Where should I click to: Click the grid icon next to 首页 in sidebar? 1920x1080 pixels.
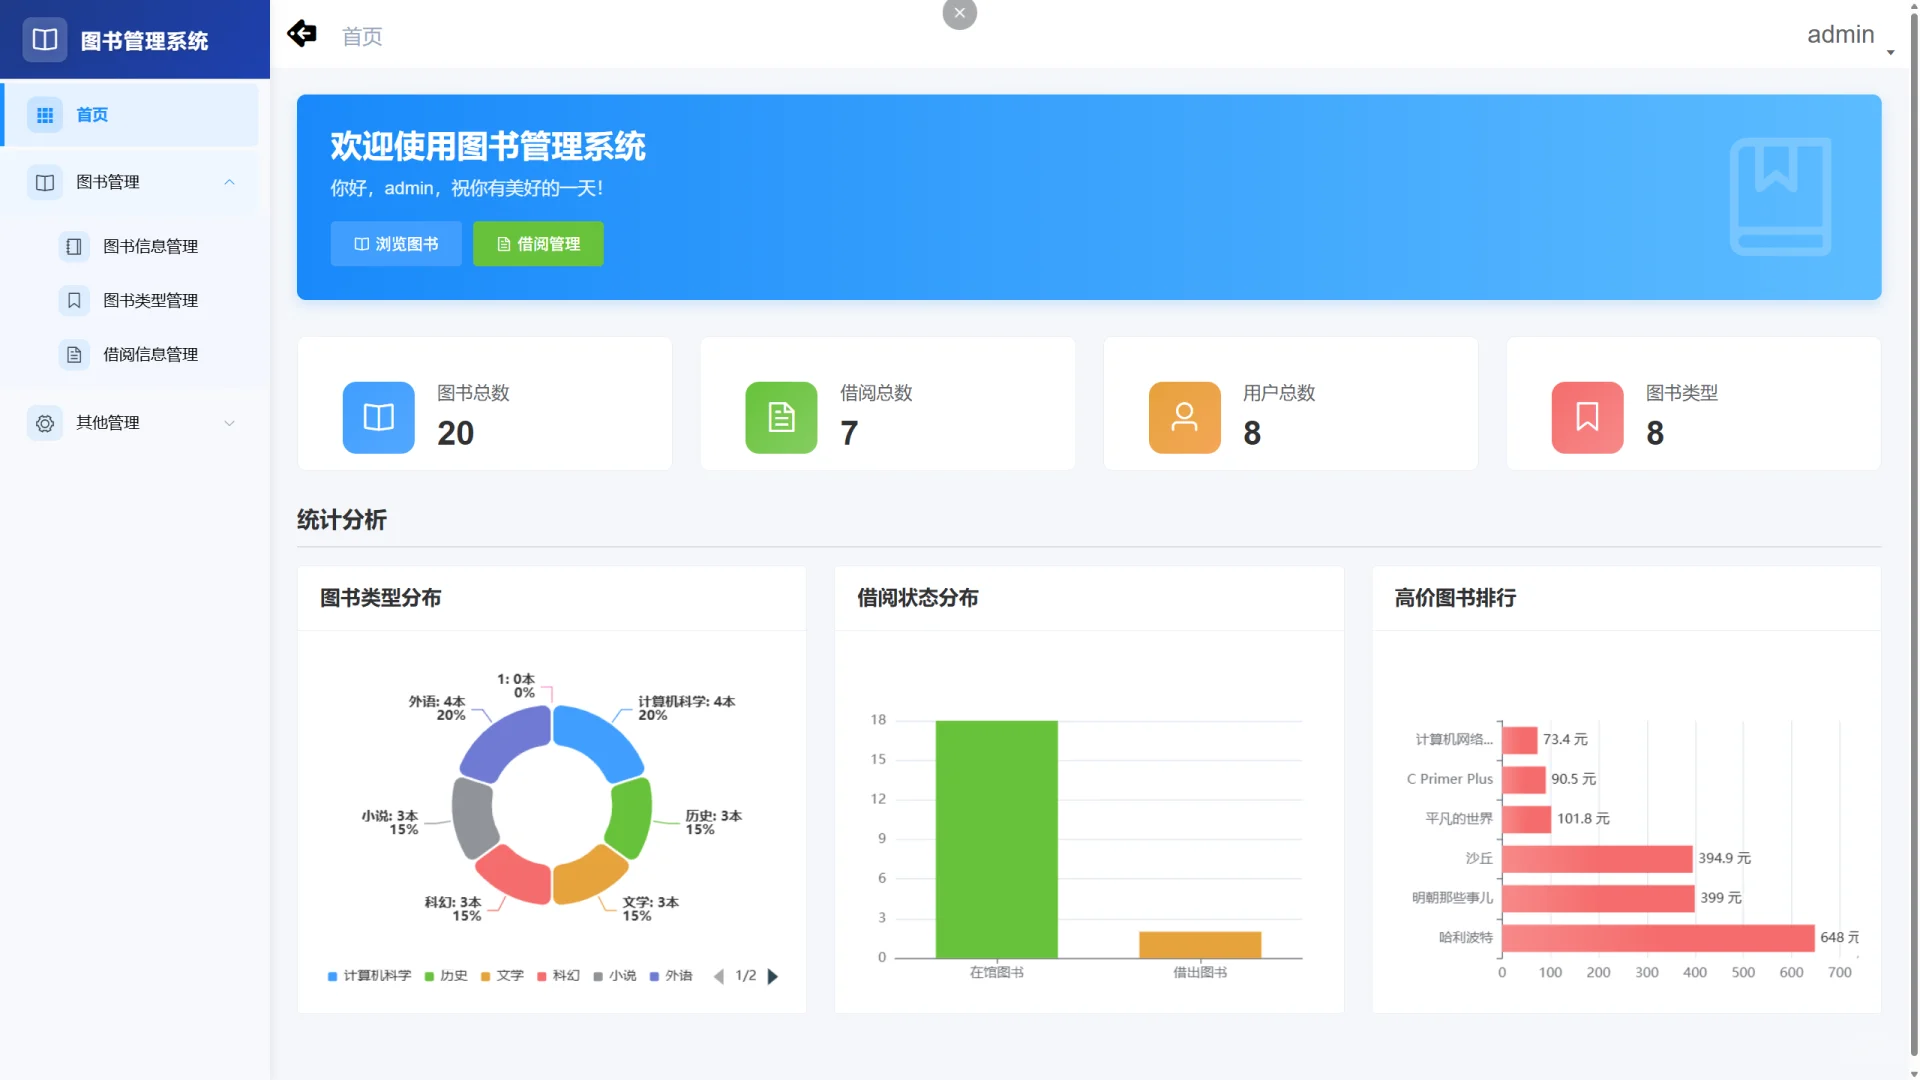(x=44, y=114)
